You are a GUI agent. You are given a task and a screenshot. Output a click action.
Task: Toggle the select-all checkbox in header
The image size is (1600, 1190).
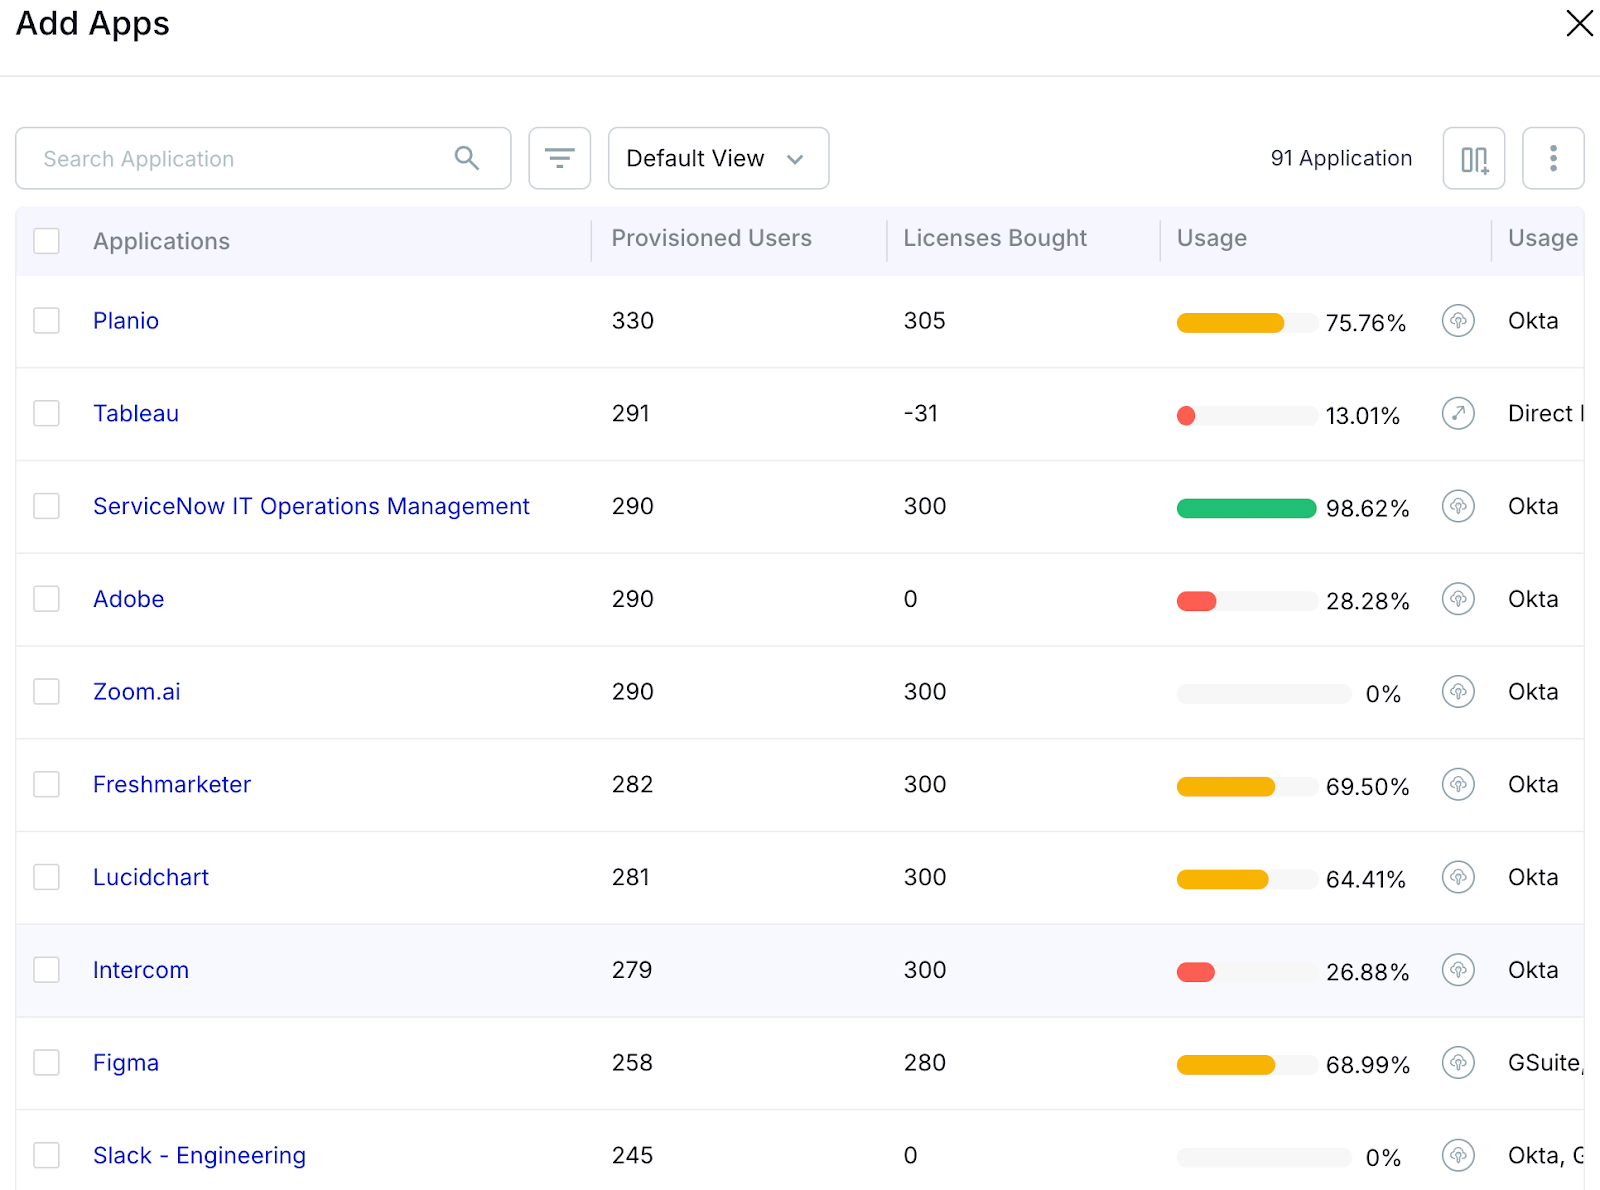[47, 241]
